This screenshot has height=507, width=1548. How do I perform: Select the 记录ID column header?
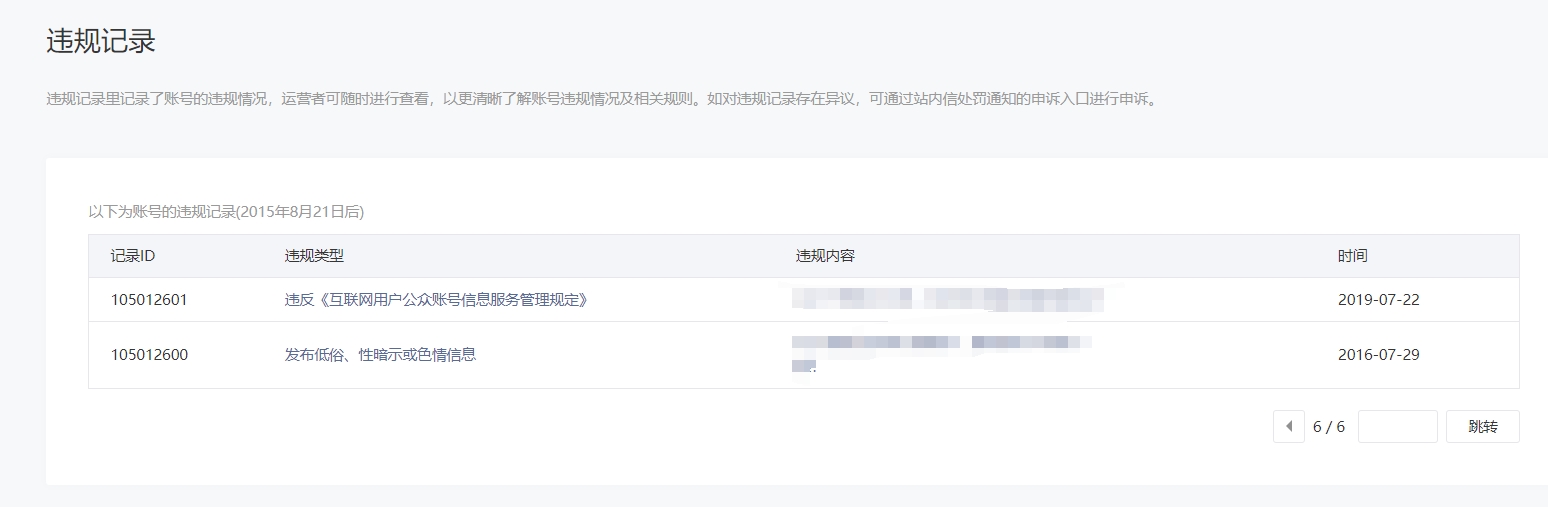pyautogui.click(x=133, y=256)
